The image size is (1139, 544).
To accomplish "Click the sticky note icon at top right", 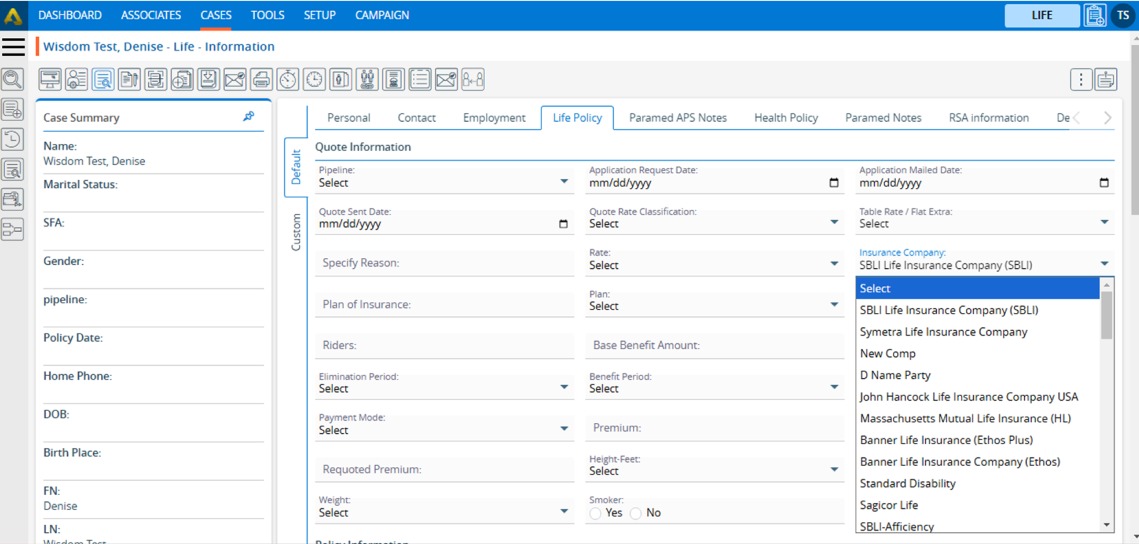I will pyautogui.click(x=1105, y=79).
